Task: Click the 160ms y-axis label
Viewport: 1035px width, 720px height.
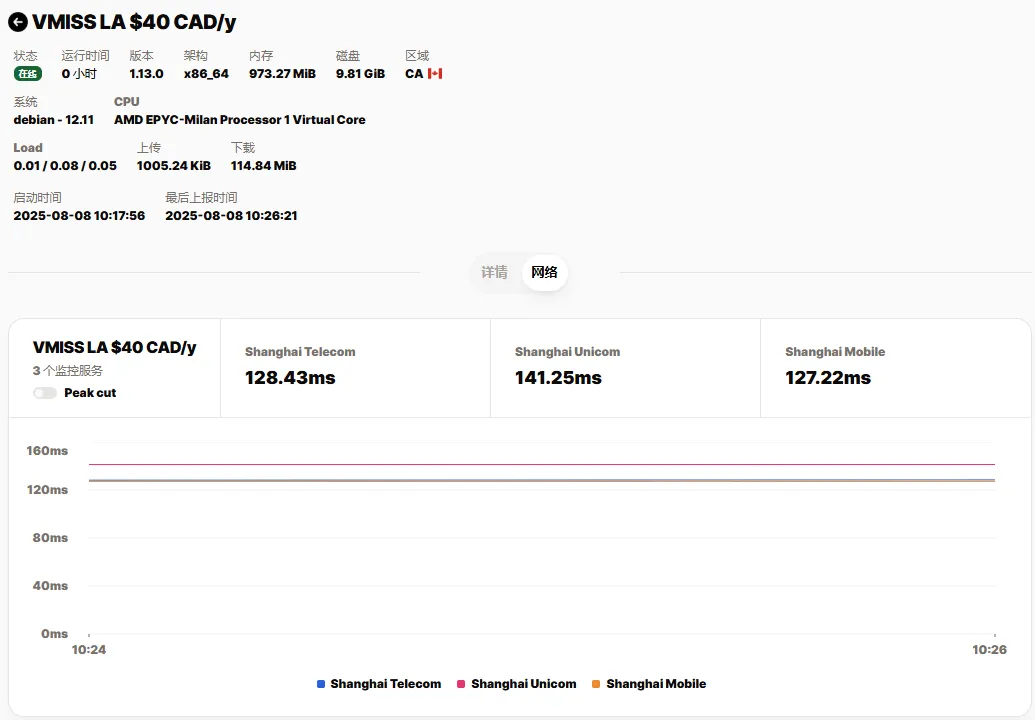Action: click(47, 451)
